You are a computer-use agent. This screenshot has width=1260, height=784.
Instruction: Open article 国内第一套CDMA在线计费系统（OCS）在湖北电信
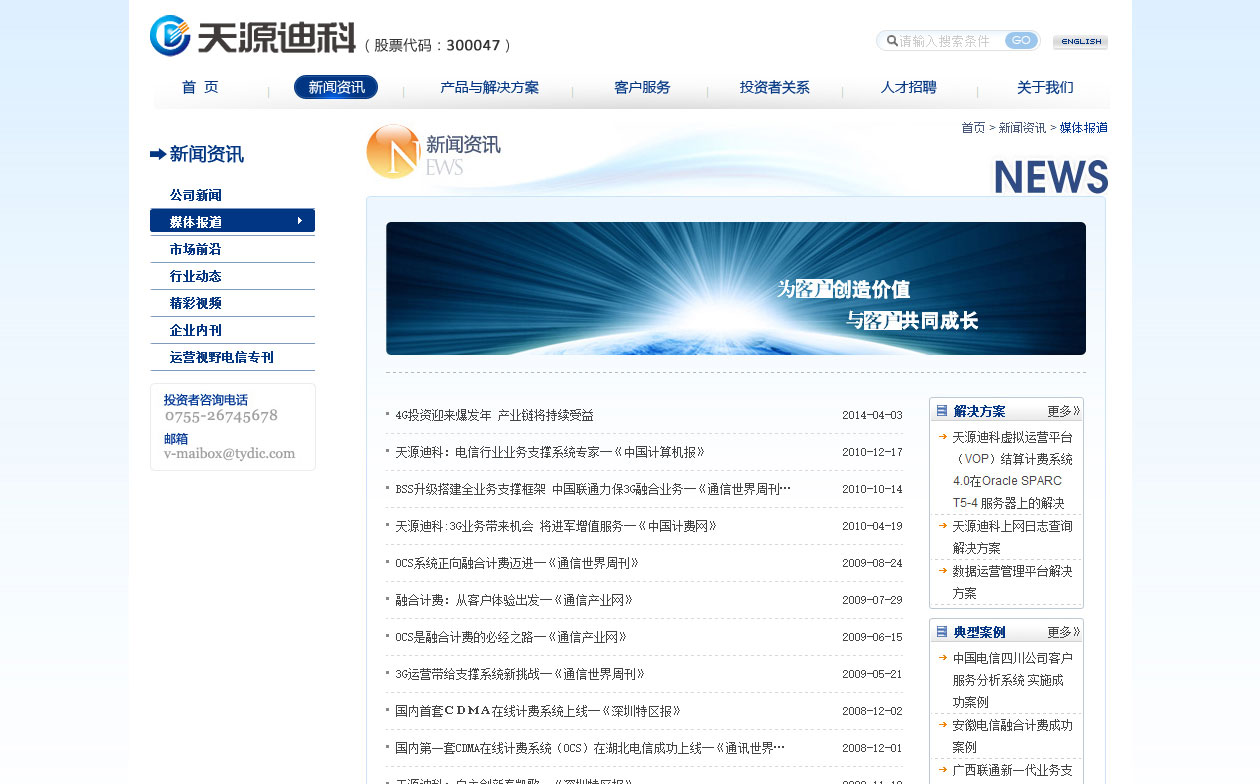click(x=590, y=748)
